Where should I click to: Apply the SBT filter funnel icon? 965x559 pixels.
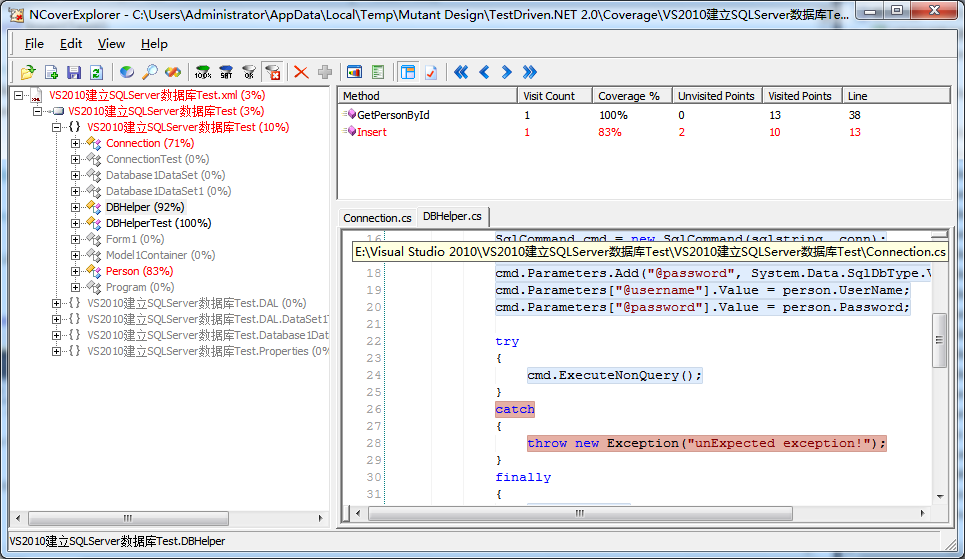coord(226,73)
